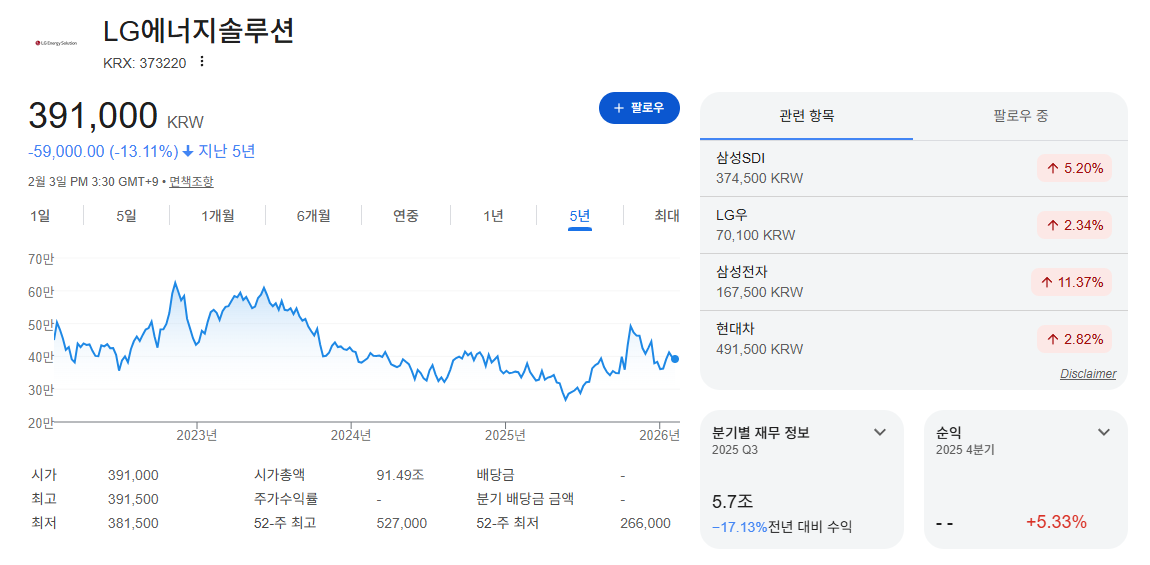The height and width of the screenshot is (565, 1150).
Task: Click the 2025년 label on chart axis
Action: coord(505,435)
